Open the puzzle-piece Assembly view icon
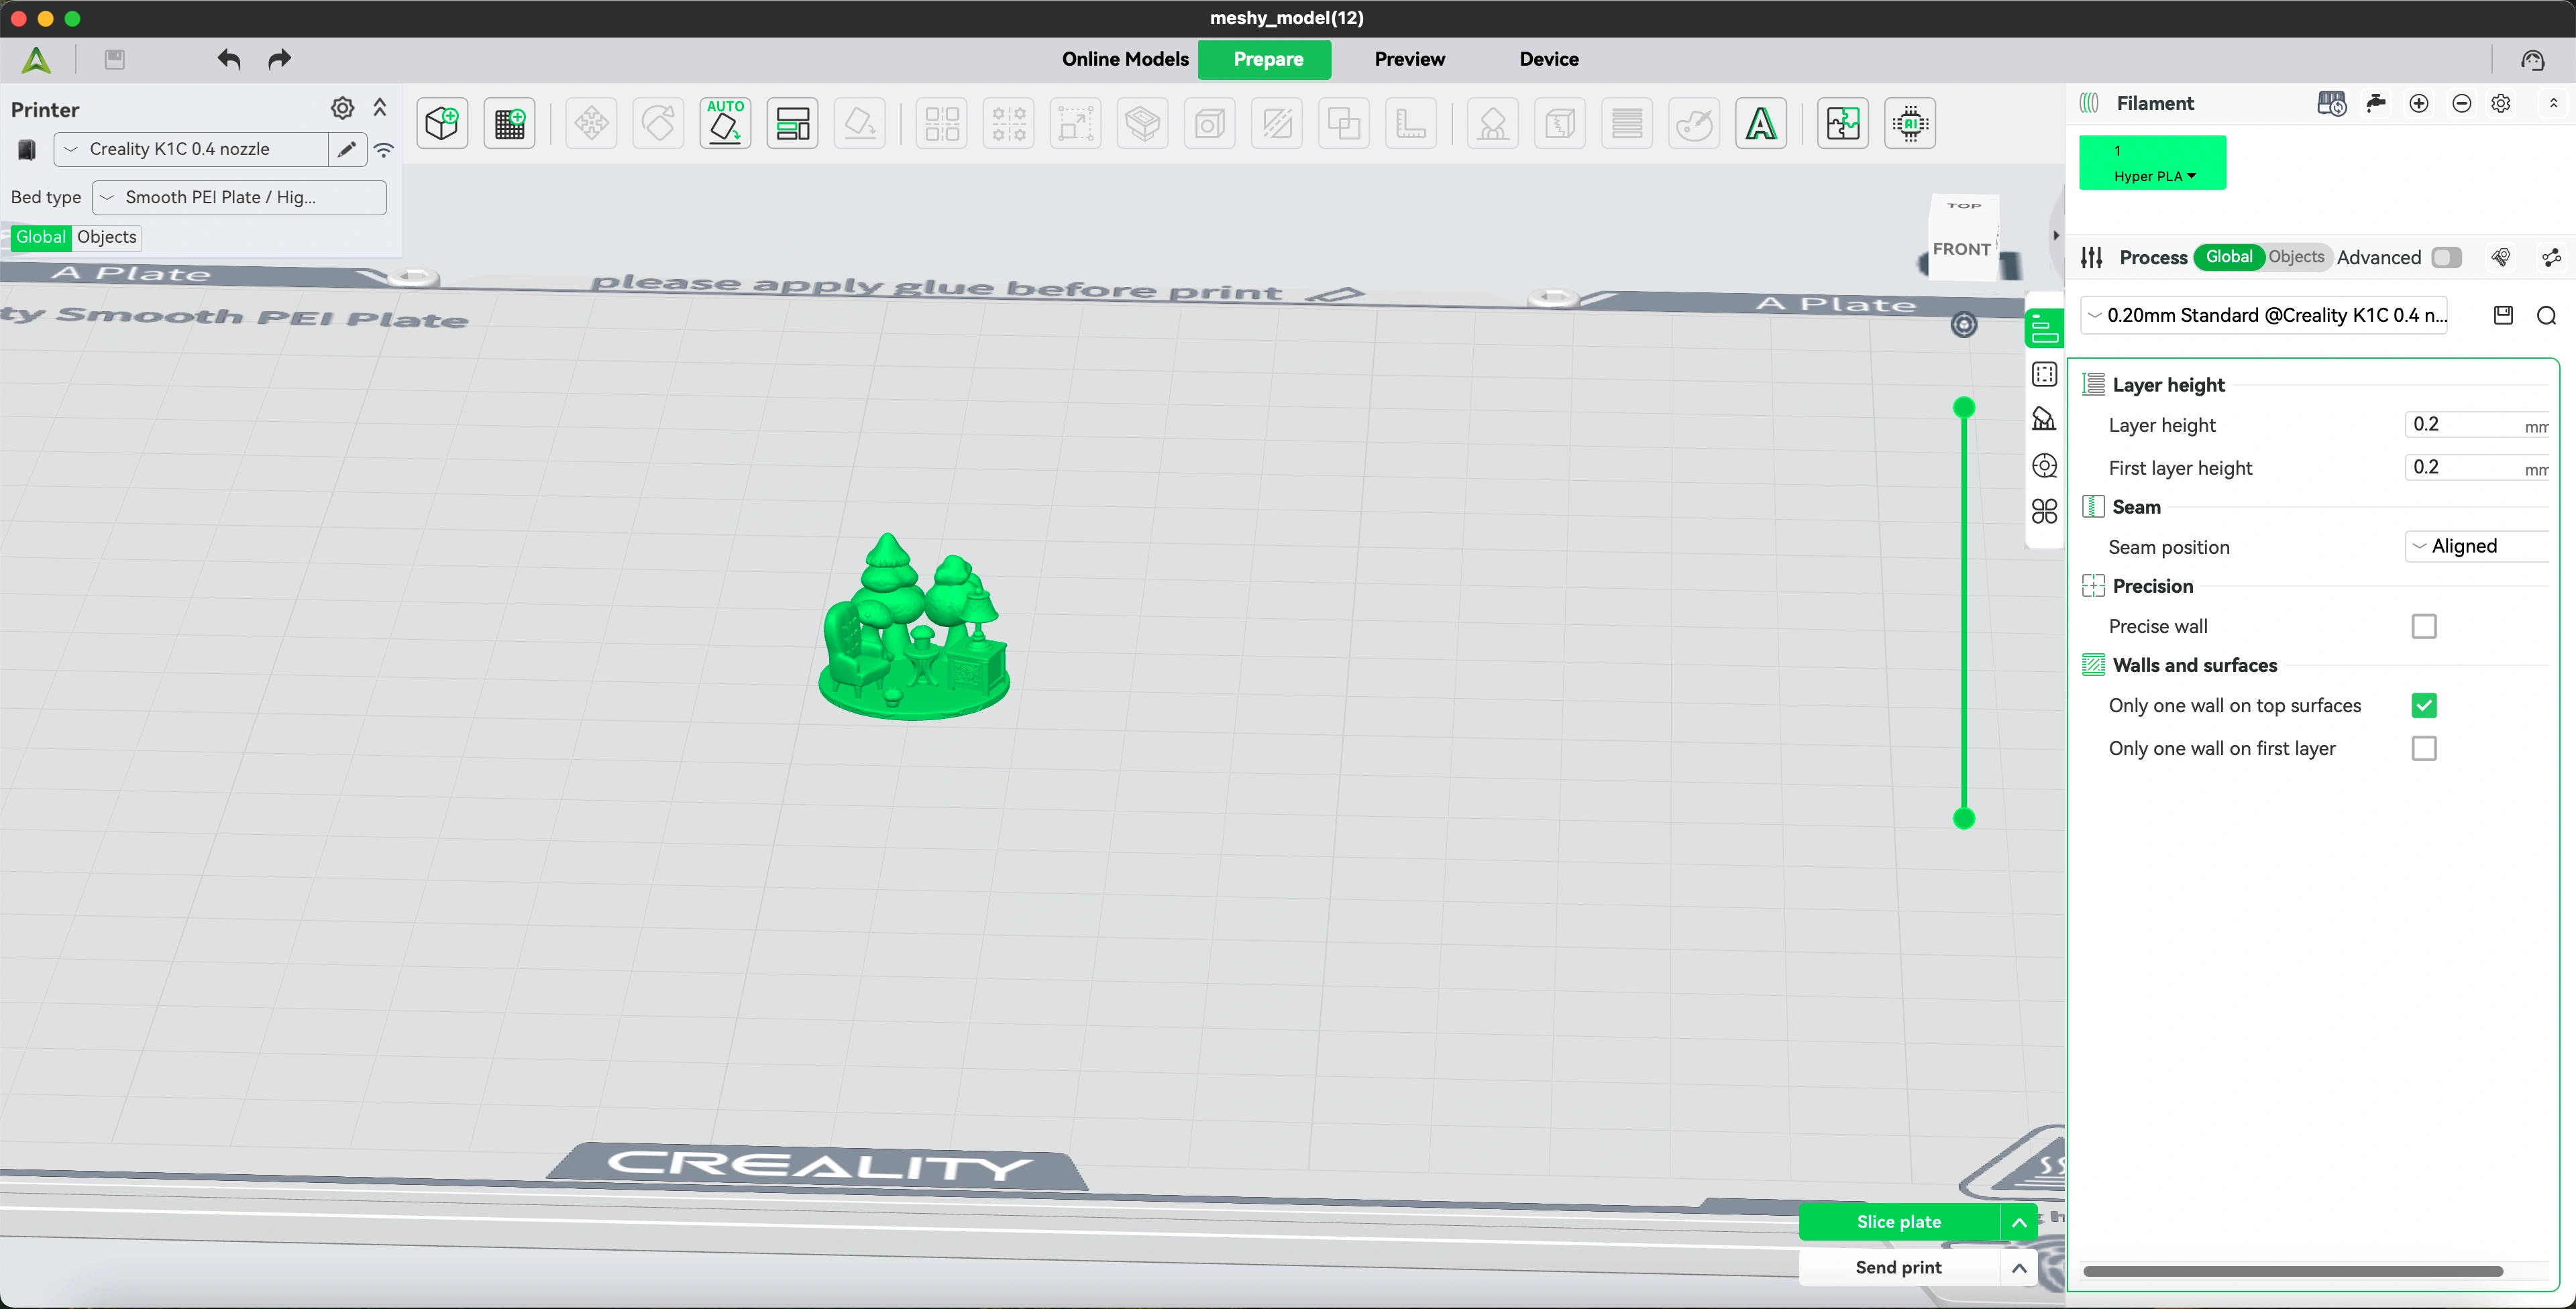The image size is (2576, 1309). pos(1842,124)
